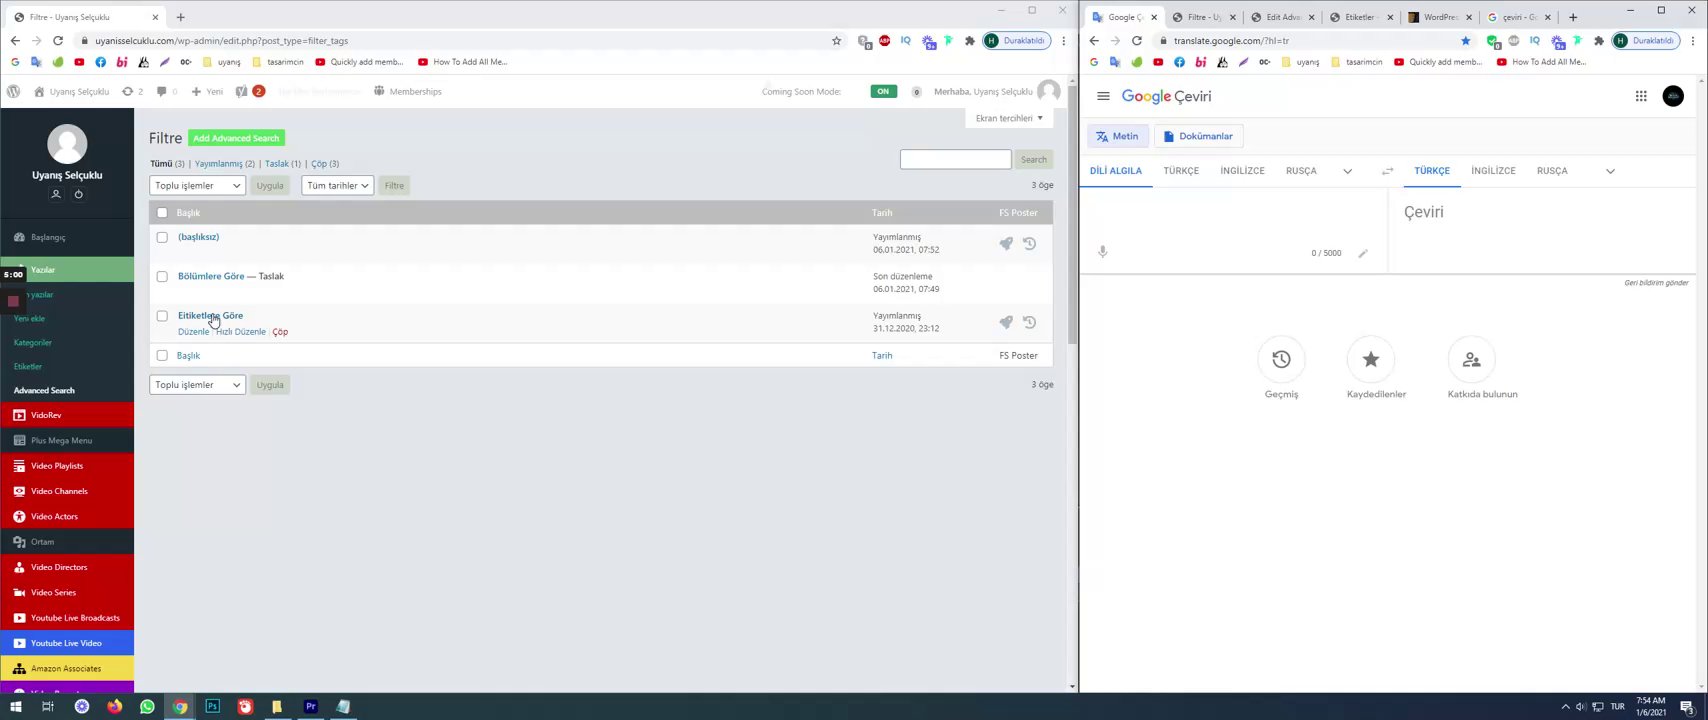
Task: Select RUSÇA as the target language
Action: tap(1552, 171)
